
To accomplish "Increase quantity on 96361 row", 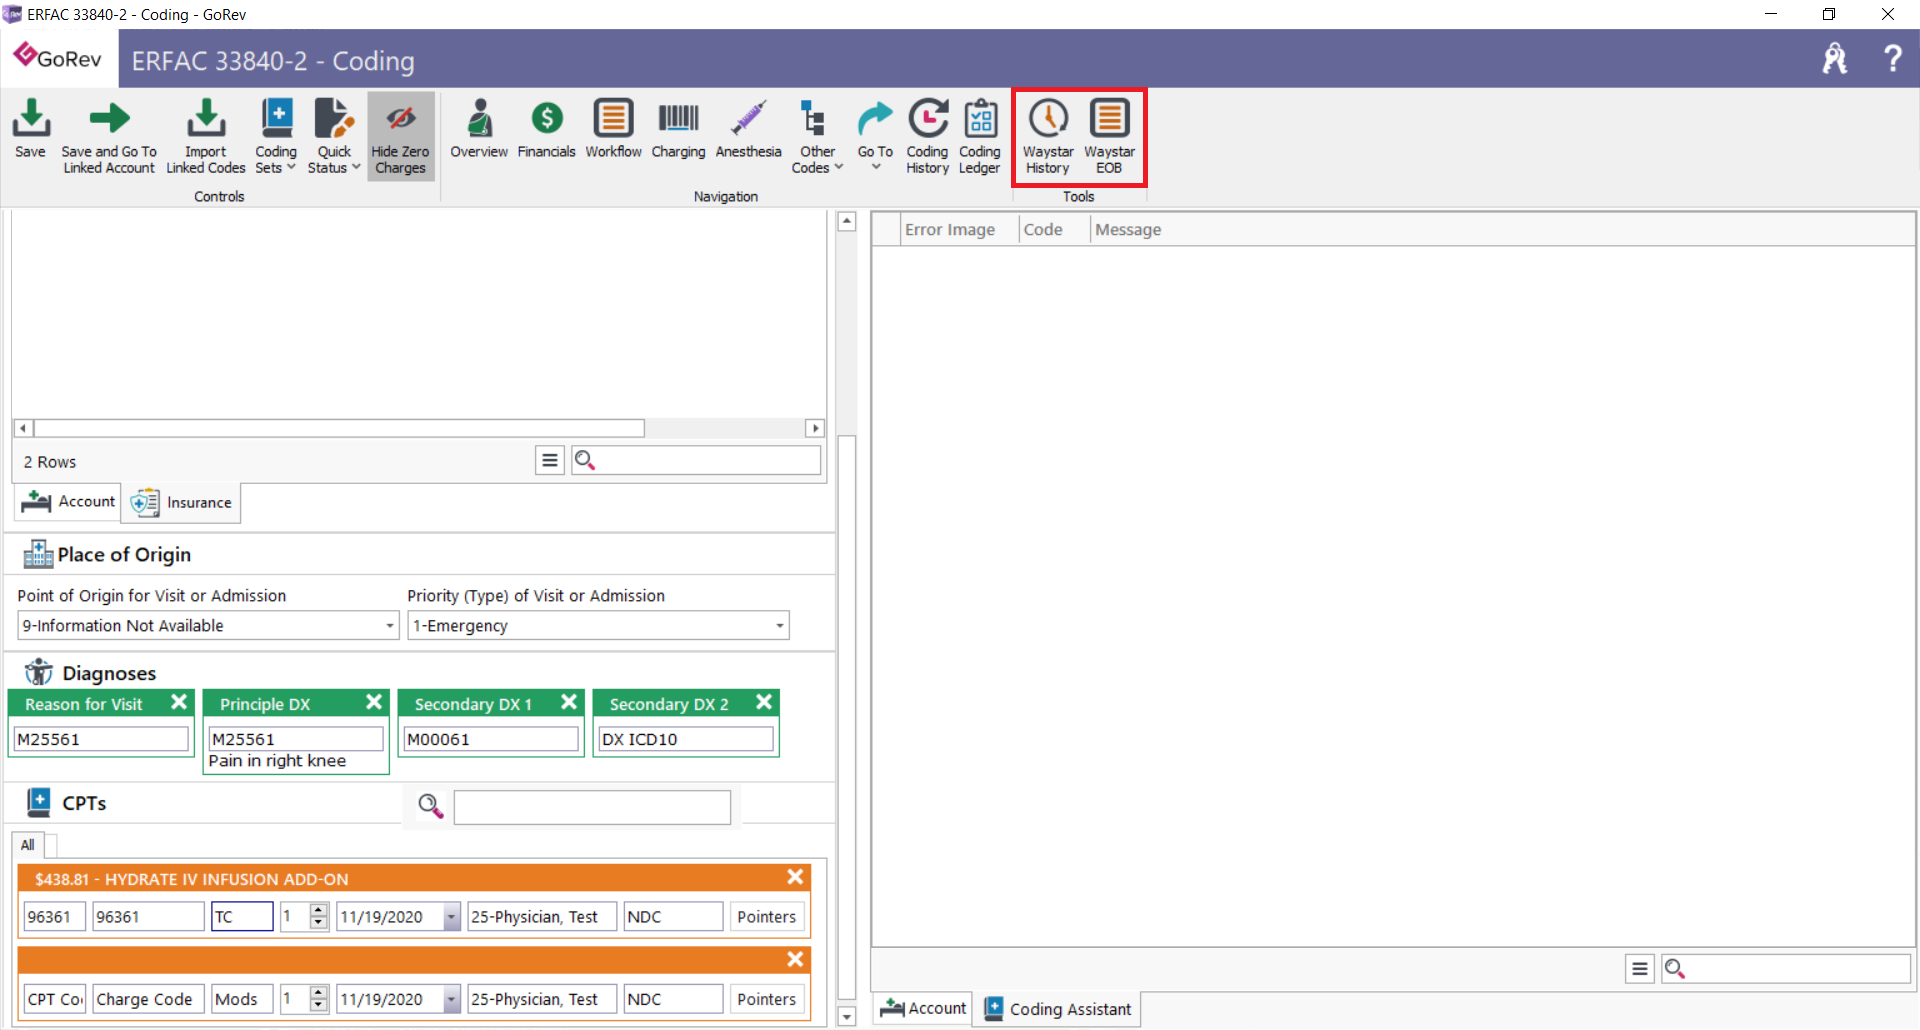I will [x=319, y=910].
